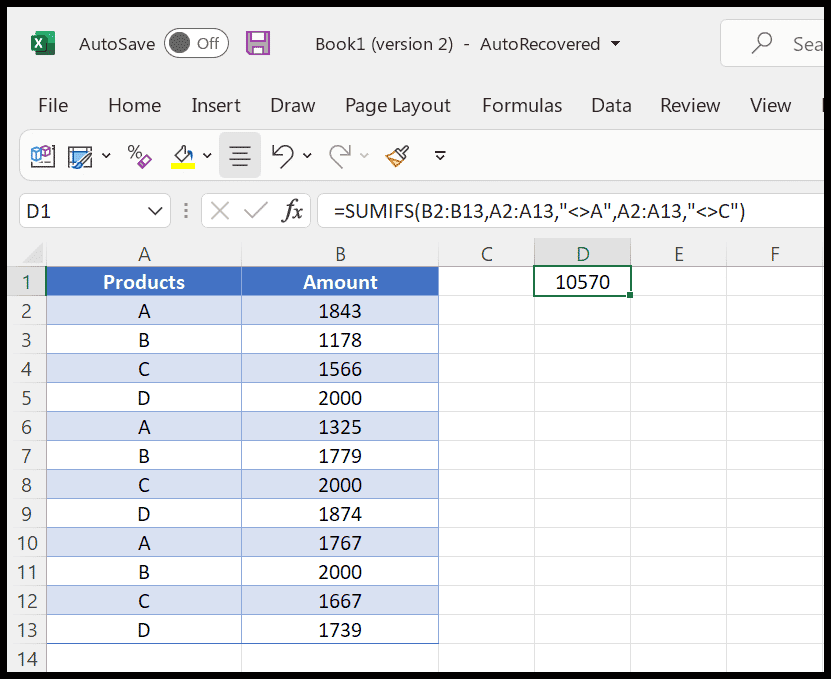Open Insert Function via the fx icon
Screen dimensions: 831x679
pyautogui.click(x=292, y=211)
